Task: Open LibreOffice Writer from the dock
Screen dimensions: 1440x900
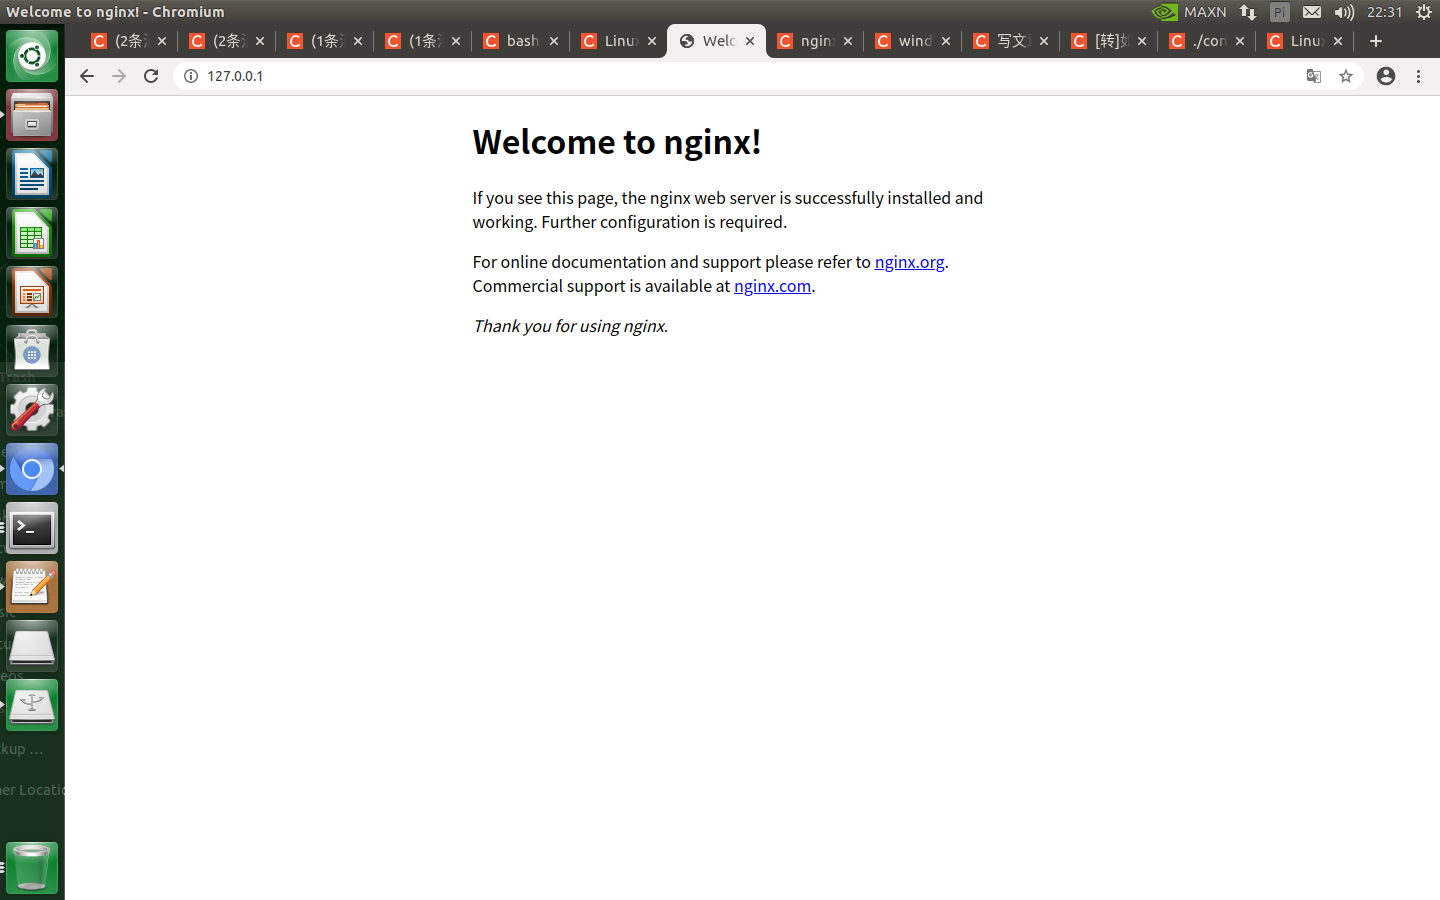Action: [x=31, y=173]
